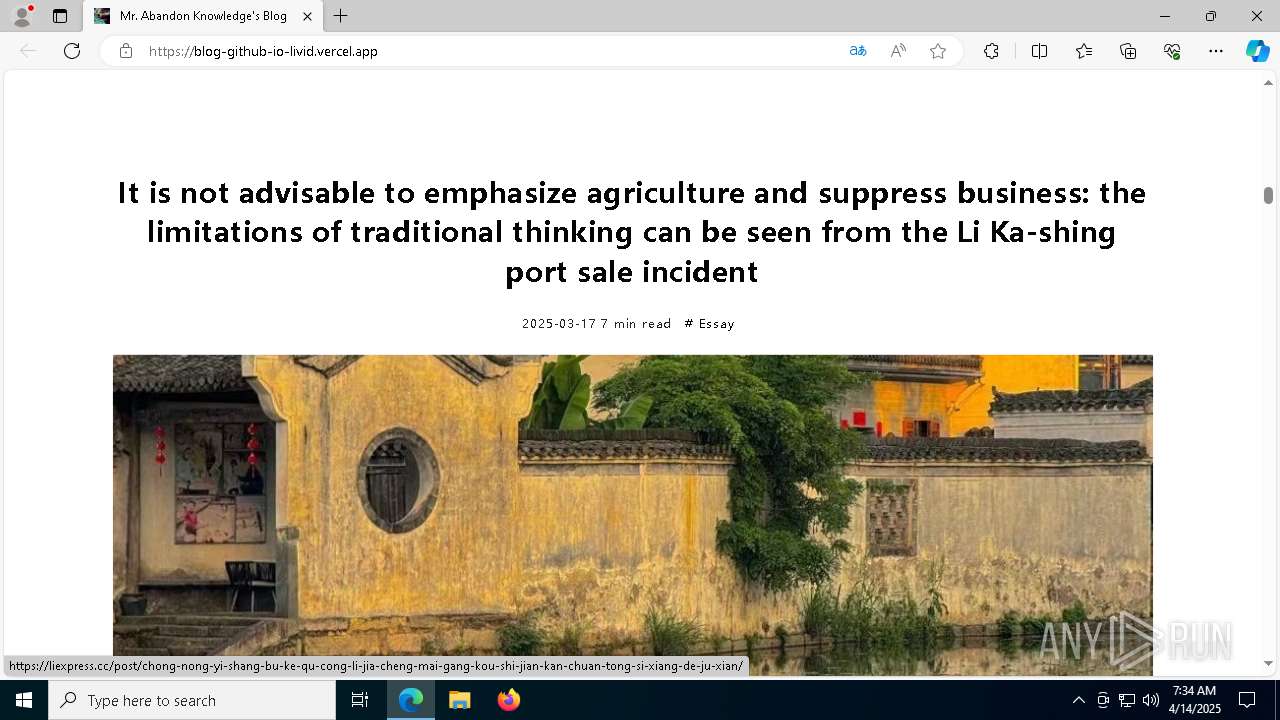Open the Essay tag link
The height and width of the screenshot is (720, 1280).
tap(710, 324)
